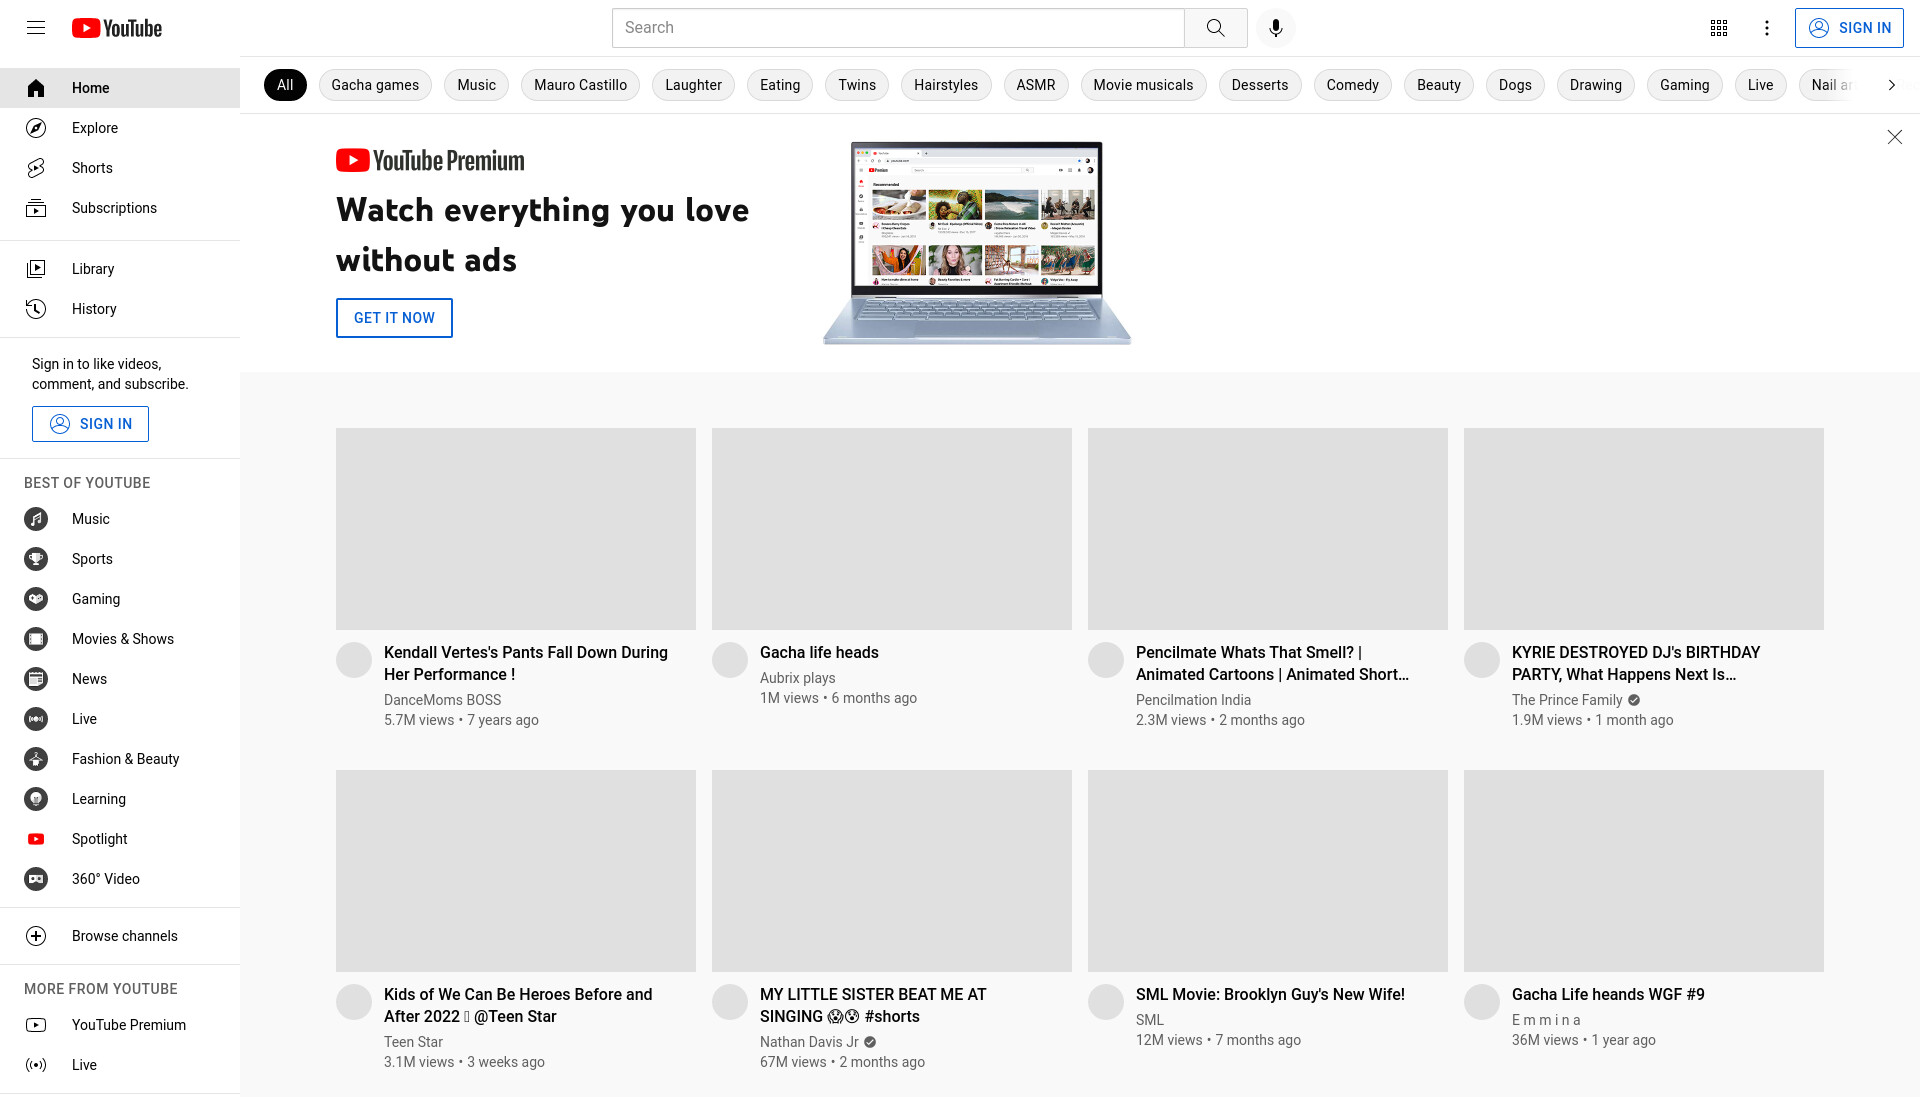This screenshot has width=1920, height=1097.
Task: Filter by Movie musicals chip
Action: point(1143,85)
